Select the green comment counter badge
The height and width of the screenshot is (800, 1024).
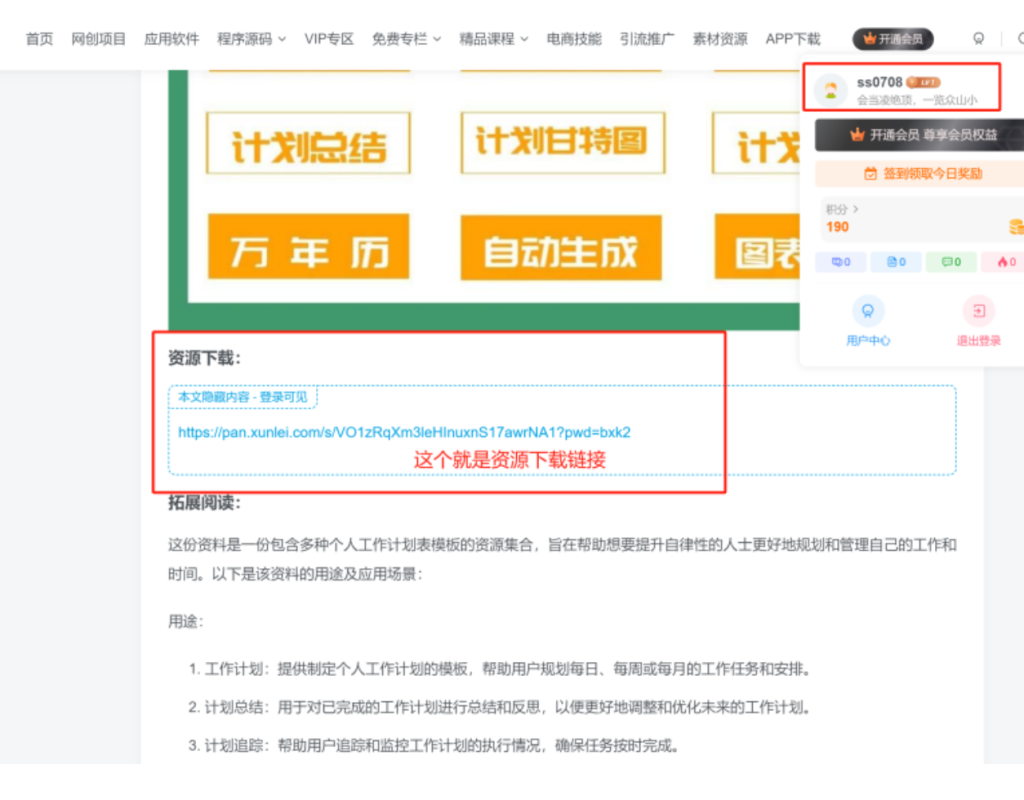(950, 262)
